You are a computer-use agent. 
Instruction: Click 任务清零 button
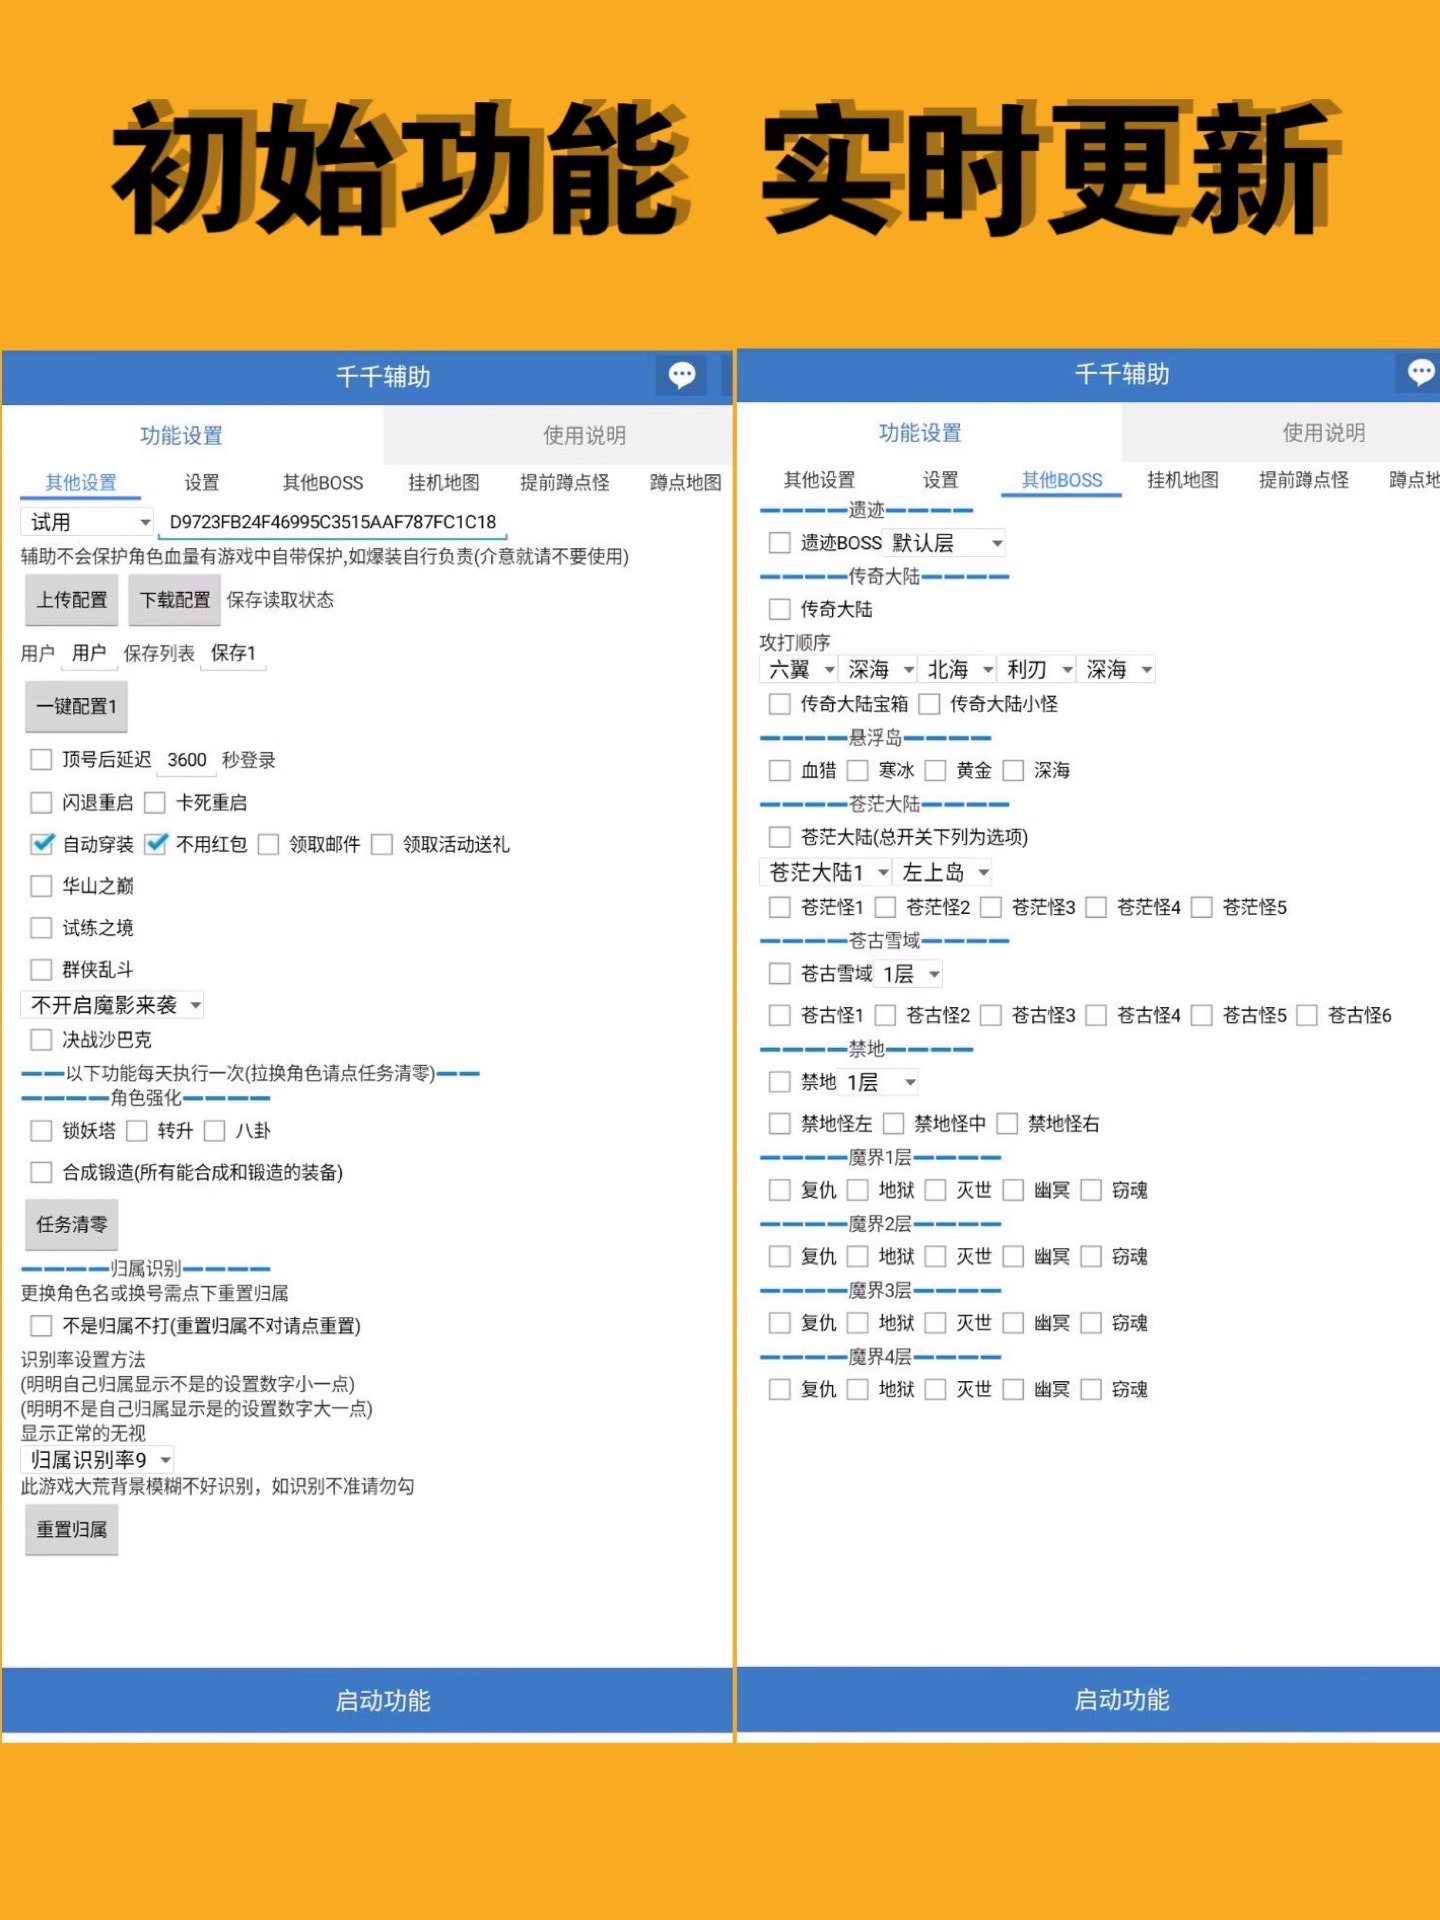(x=72, y=1224)
